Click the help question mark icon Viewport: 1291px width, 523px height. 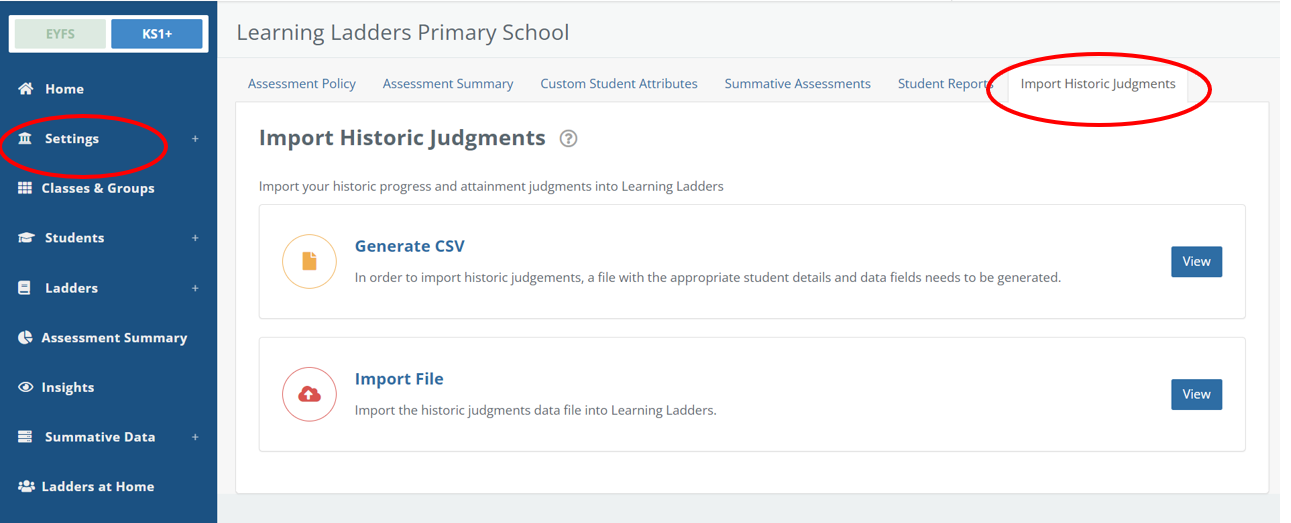pyautogui.click(x=568, y=139)
